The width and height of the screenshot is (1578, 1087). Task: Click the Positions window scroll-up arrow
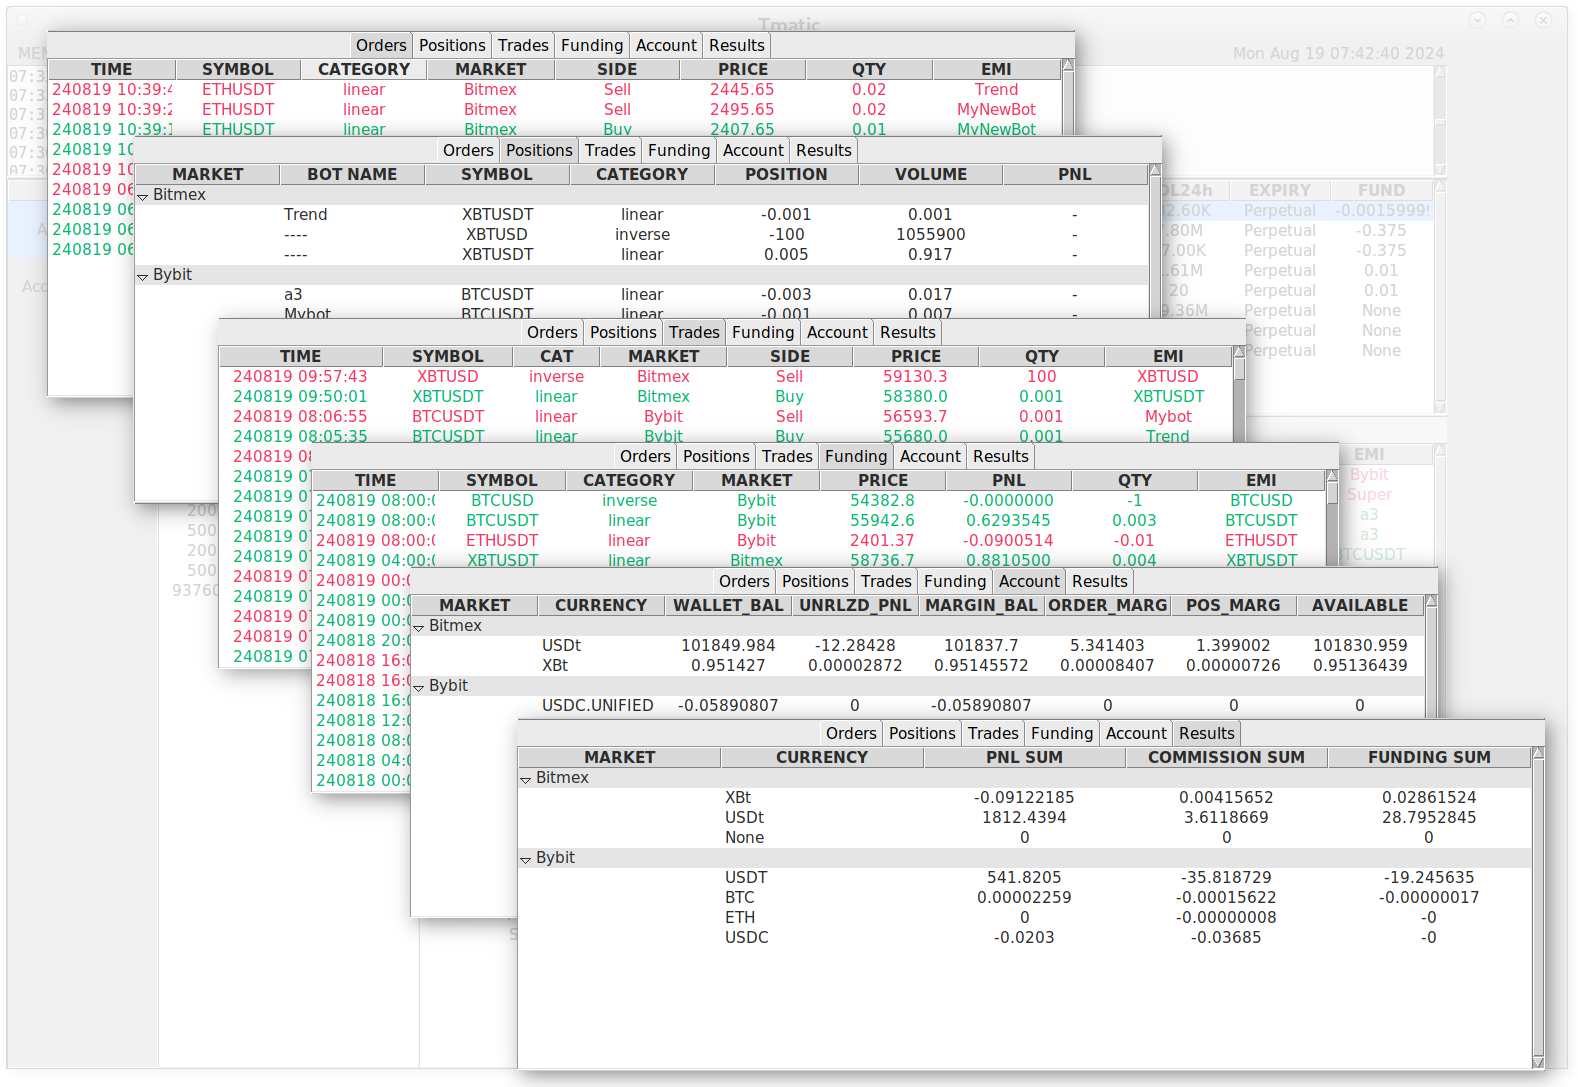pyautogui.click(x=1155, y=170)
